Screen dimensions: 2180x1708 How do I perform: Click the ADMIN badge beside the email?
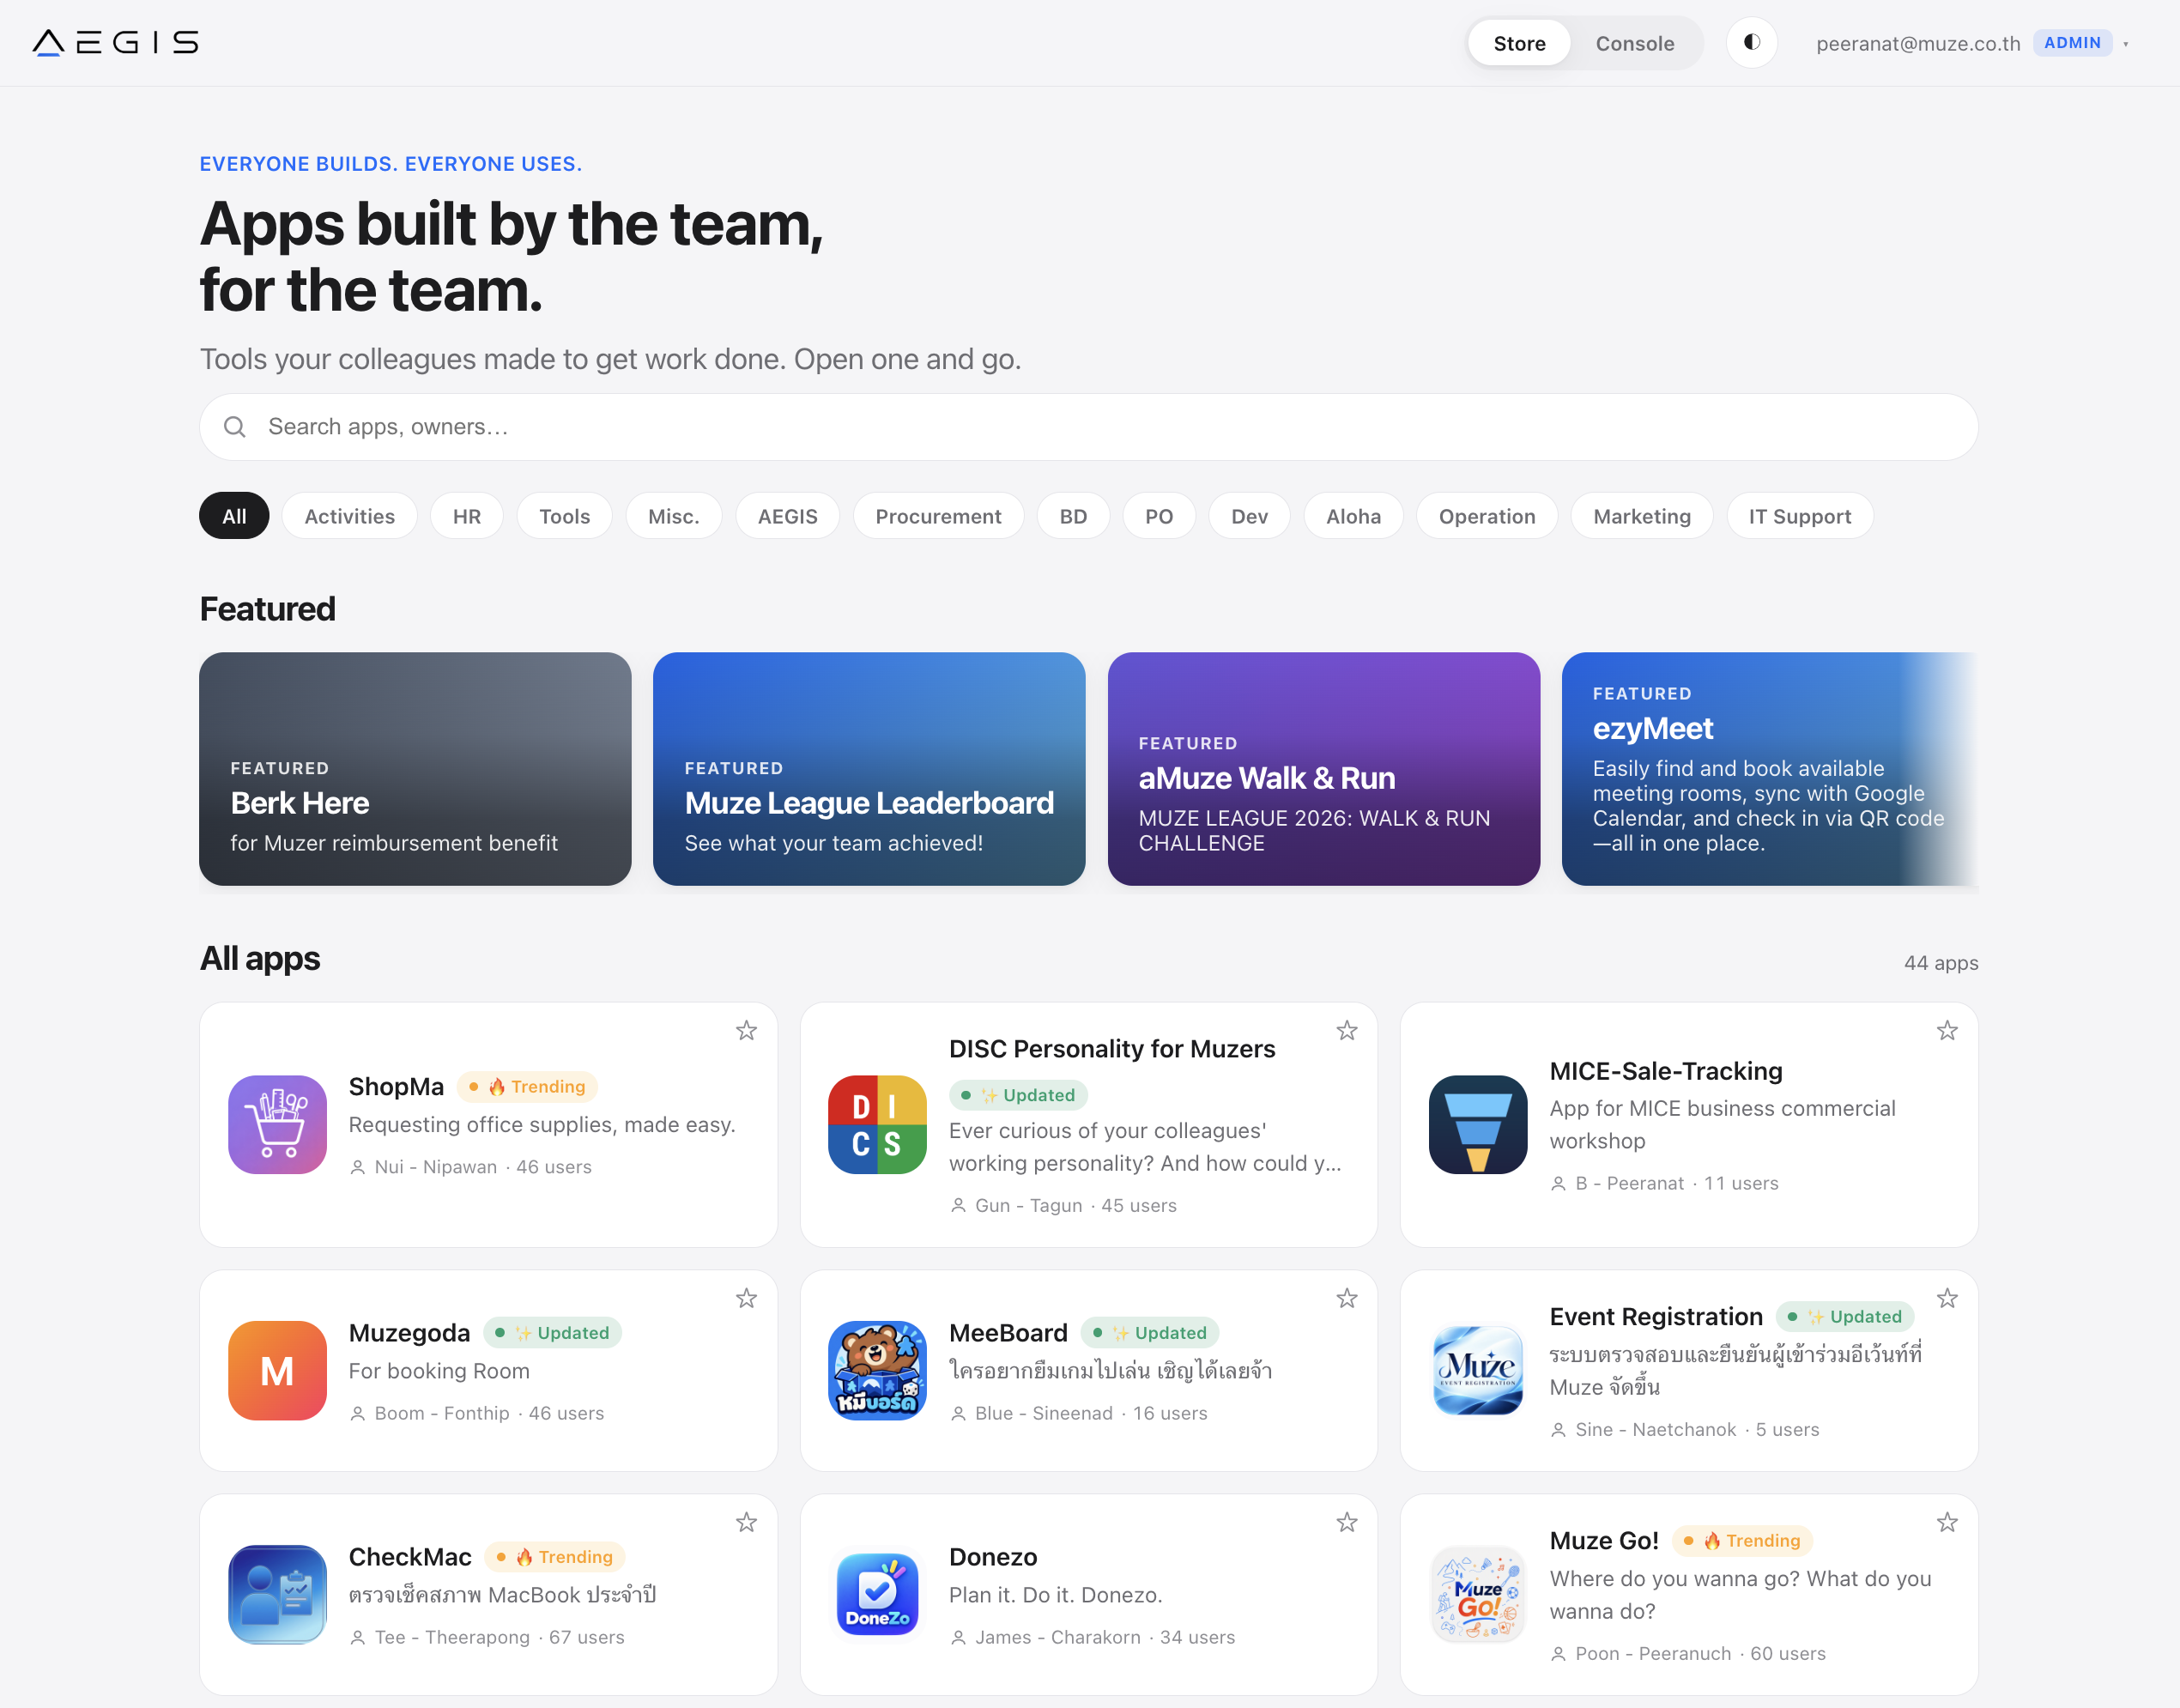[2071, 43]
